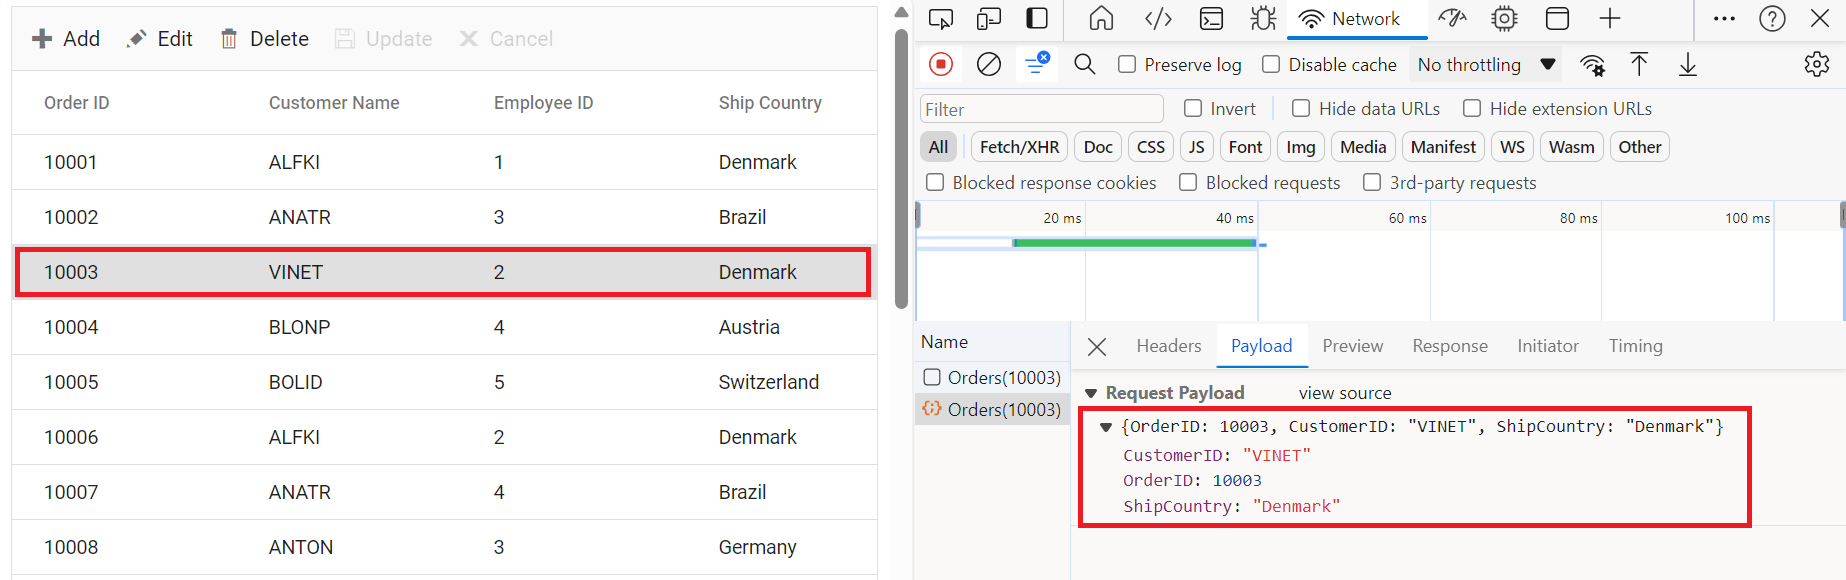This screenshot has width=1846, height=580.
Task: Open network conditions wifi-gear icon
Action: pos(1592,65)
